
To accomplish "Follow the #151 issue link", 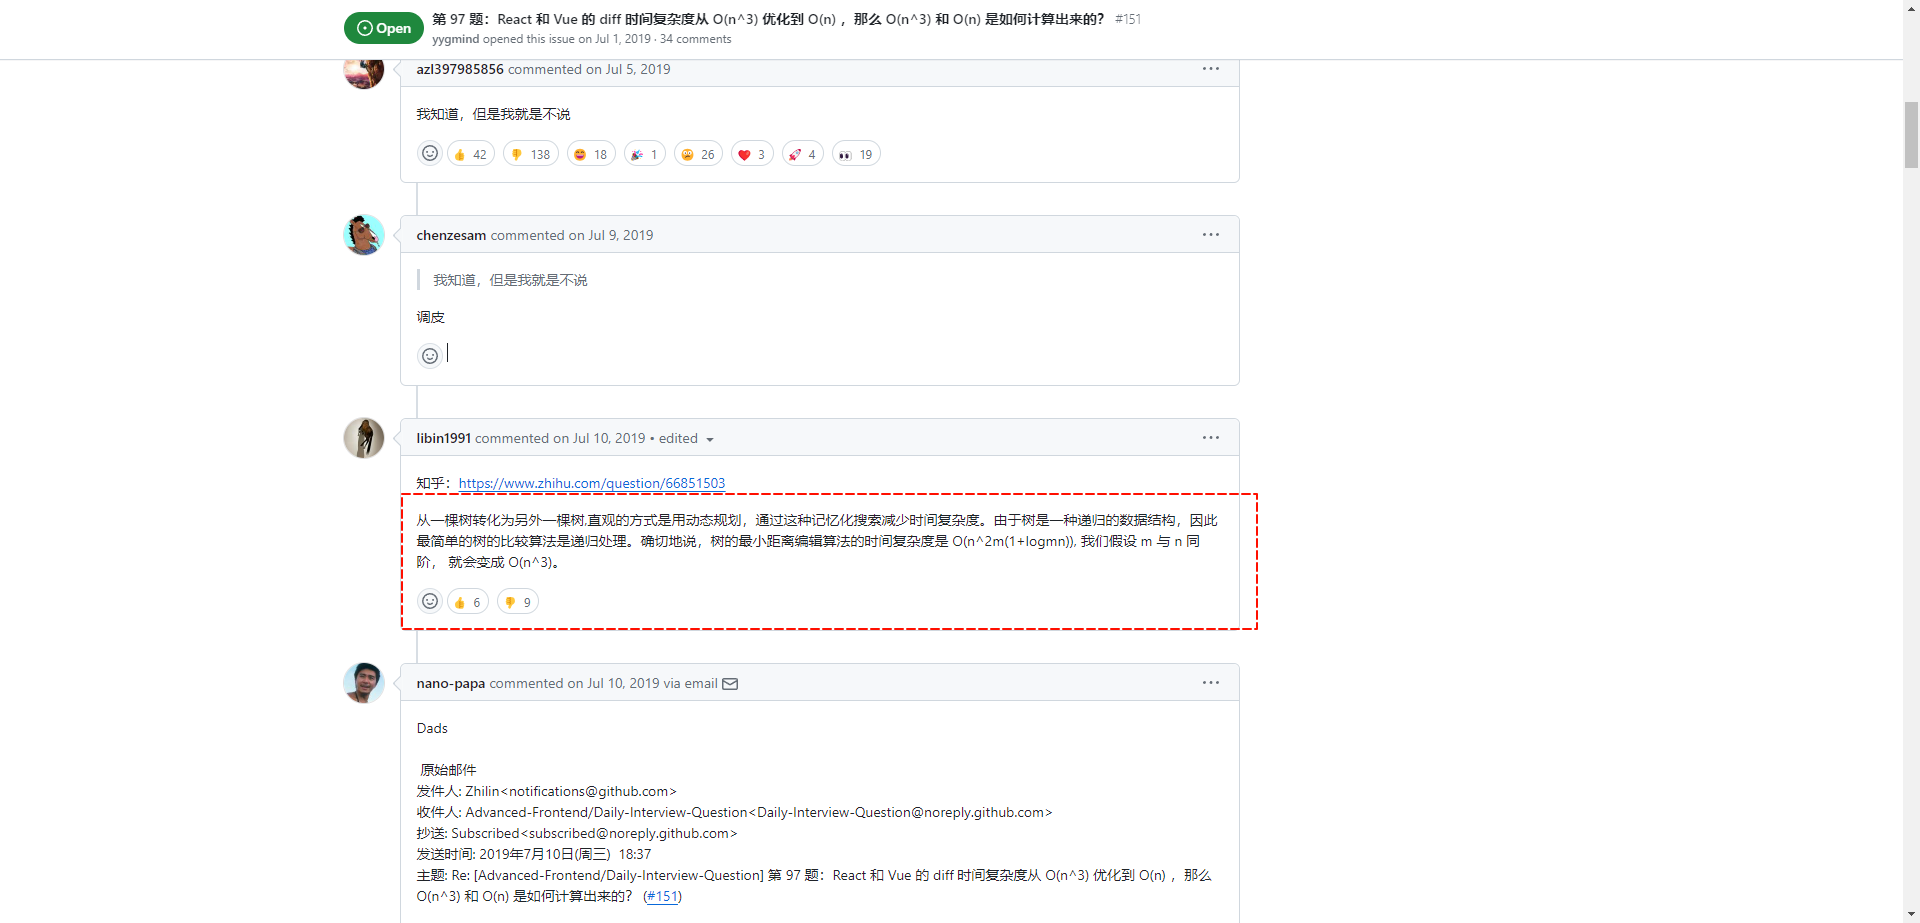I will tap(662, 896).
